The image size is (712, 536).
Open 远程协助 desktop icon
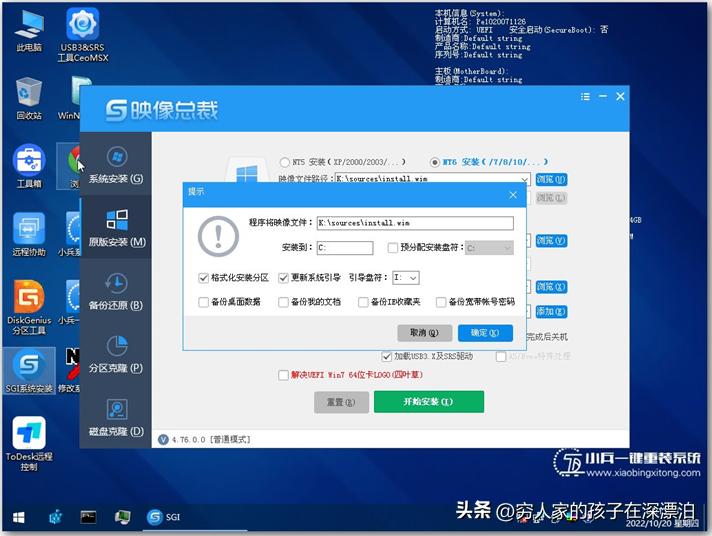(x=29, y=234)
